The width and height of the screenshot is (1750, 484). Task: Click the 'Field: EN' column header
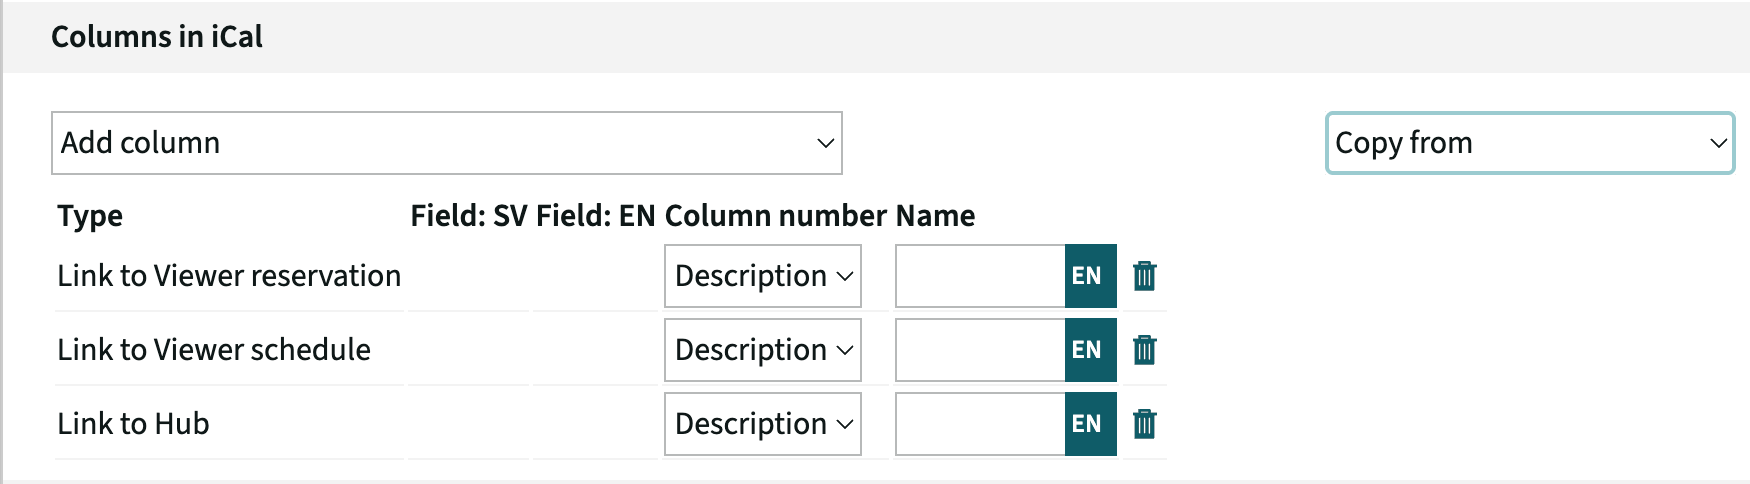click(596, 216)
